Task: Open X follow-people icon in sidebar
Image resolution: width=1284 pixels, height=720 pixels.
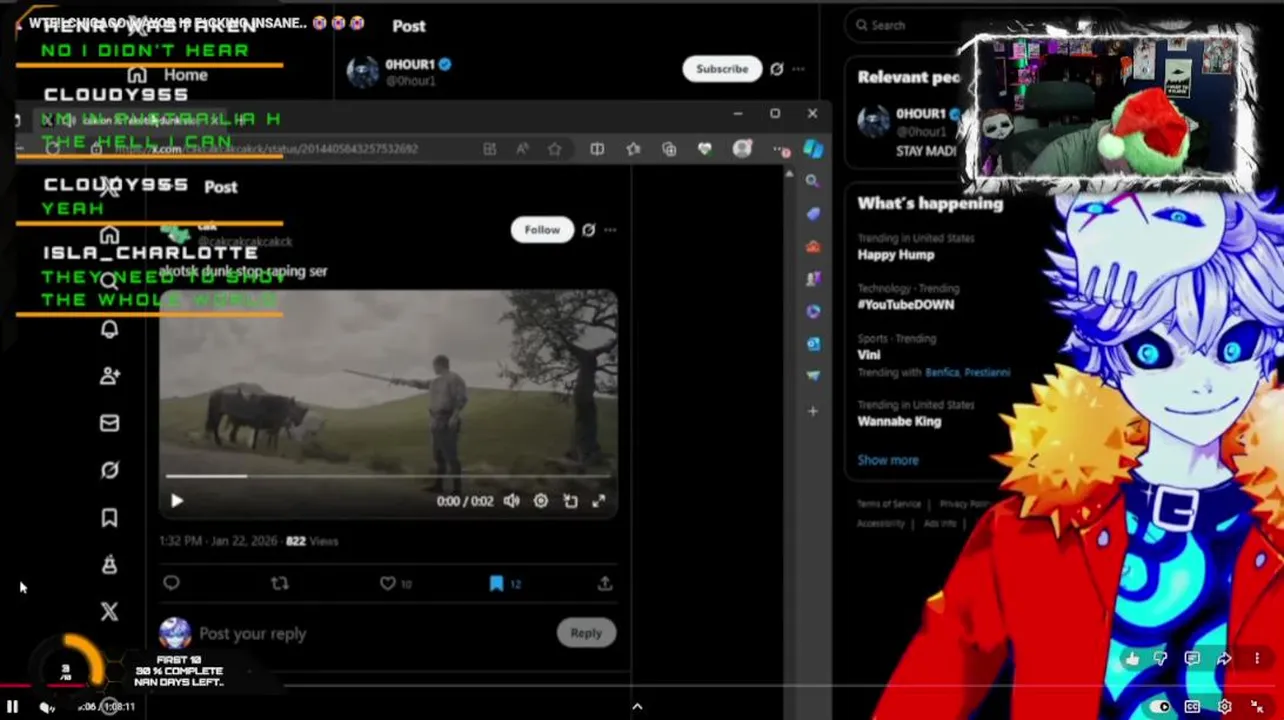Action: click(110, 376)
